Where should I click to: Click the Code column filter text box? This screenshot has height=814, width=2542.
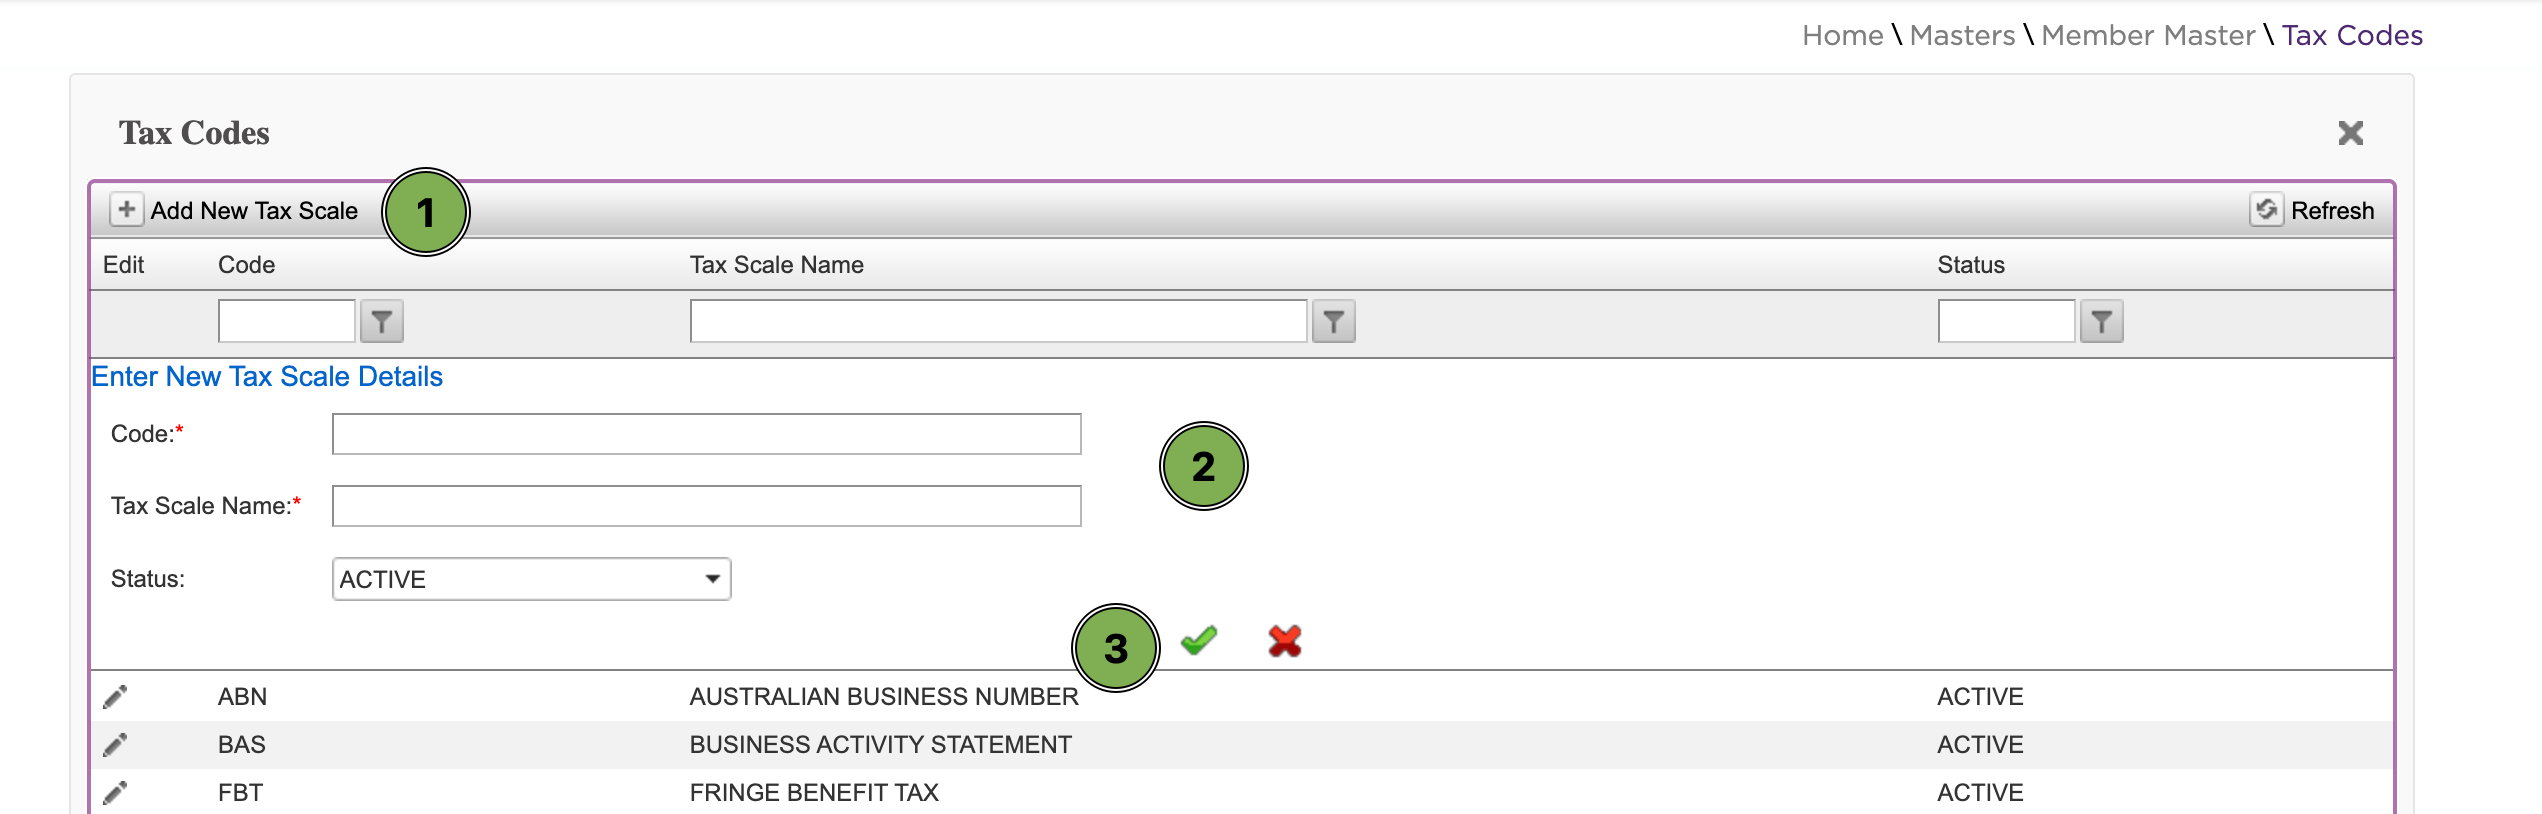pyautogui.click(x=287, y=321)
